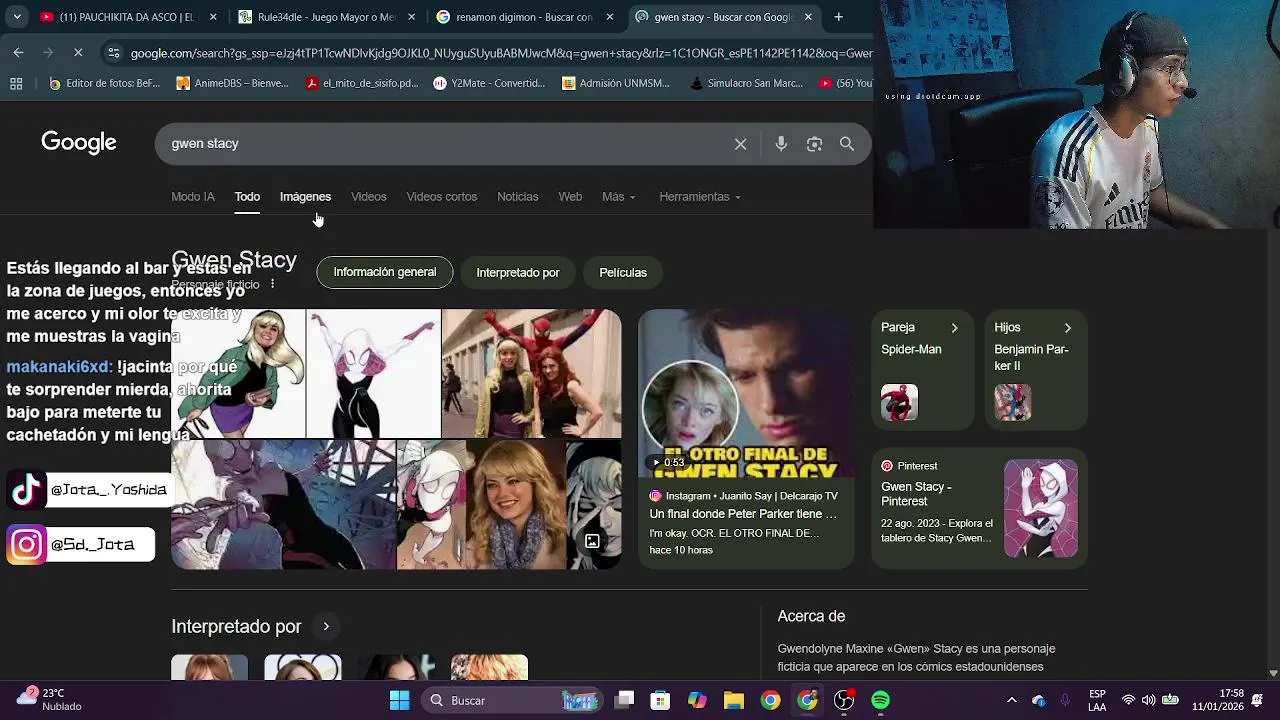
Task: Go back to the previous page
Action: click(18, 52)
